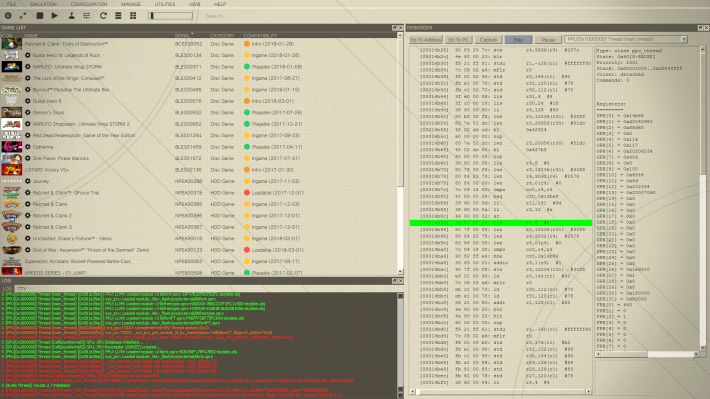The width and height of the screenshot is (710, 399).
Task: Open the Configuration menu
Action: tap(89, 4)
